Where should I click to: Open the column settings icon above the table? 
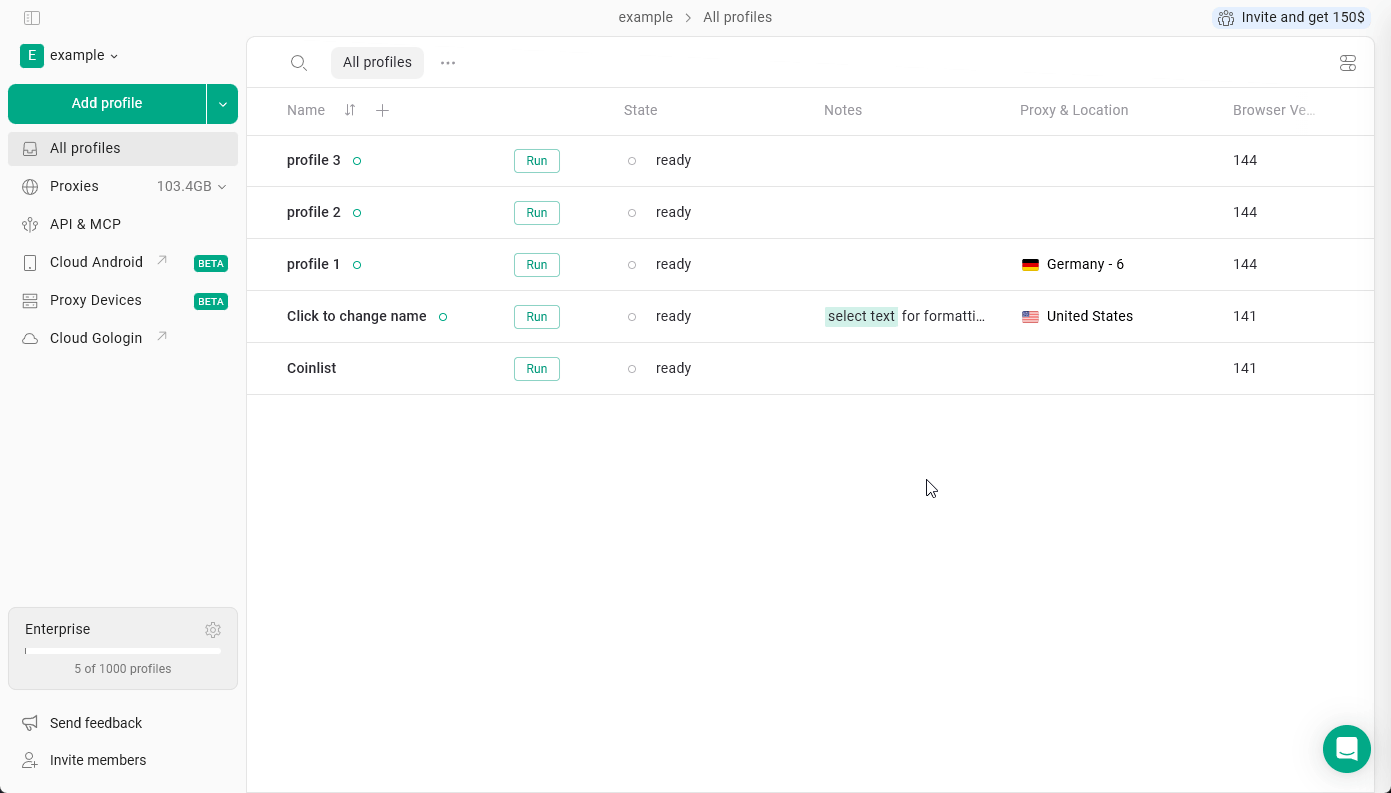(x=1347, y=62)
